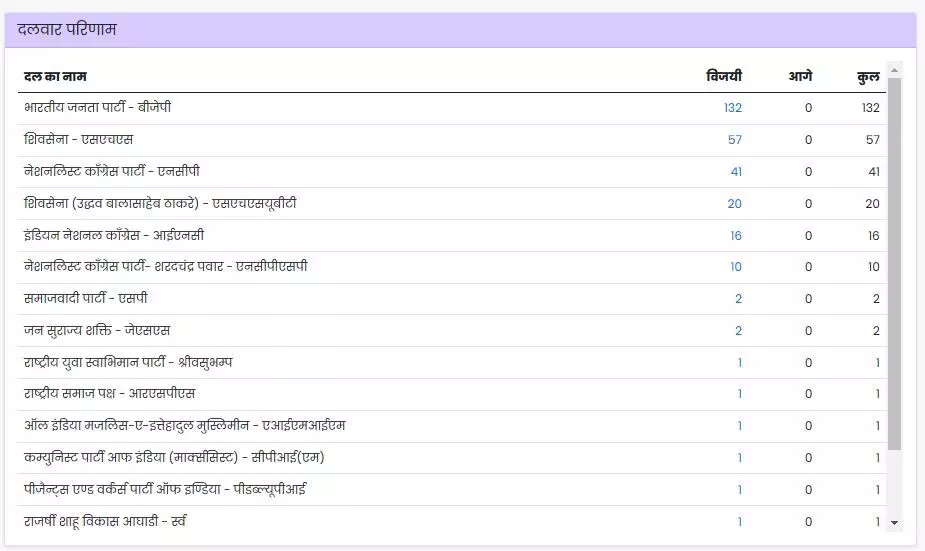Open the 41 won seats link for एनसीपी
The width and height of the screenshot is (925, 551).
point(736,172)
